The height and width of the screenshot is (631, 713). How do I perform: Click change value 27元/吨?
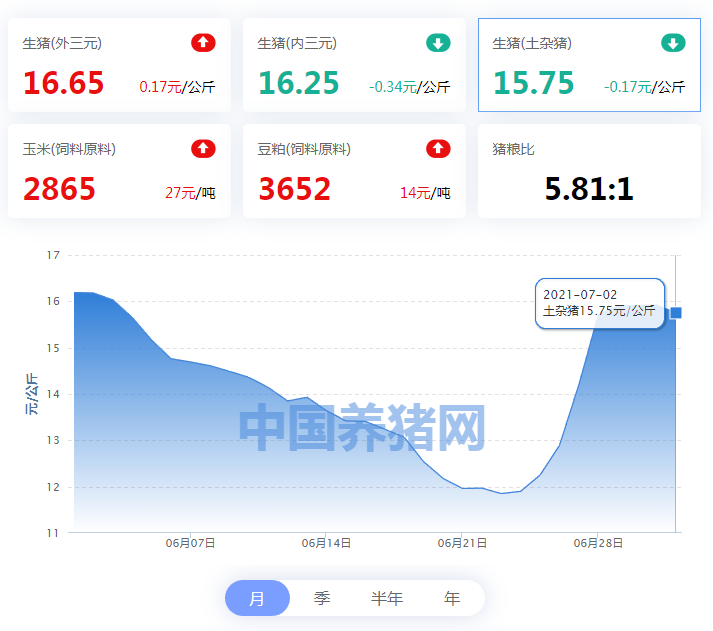(190, 193)
